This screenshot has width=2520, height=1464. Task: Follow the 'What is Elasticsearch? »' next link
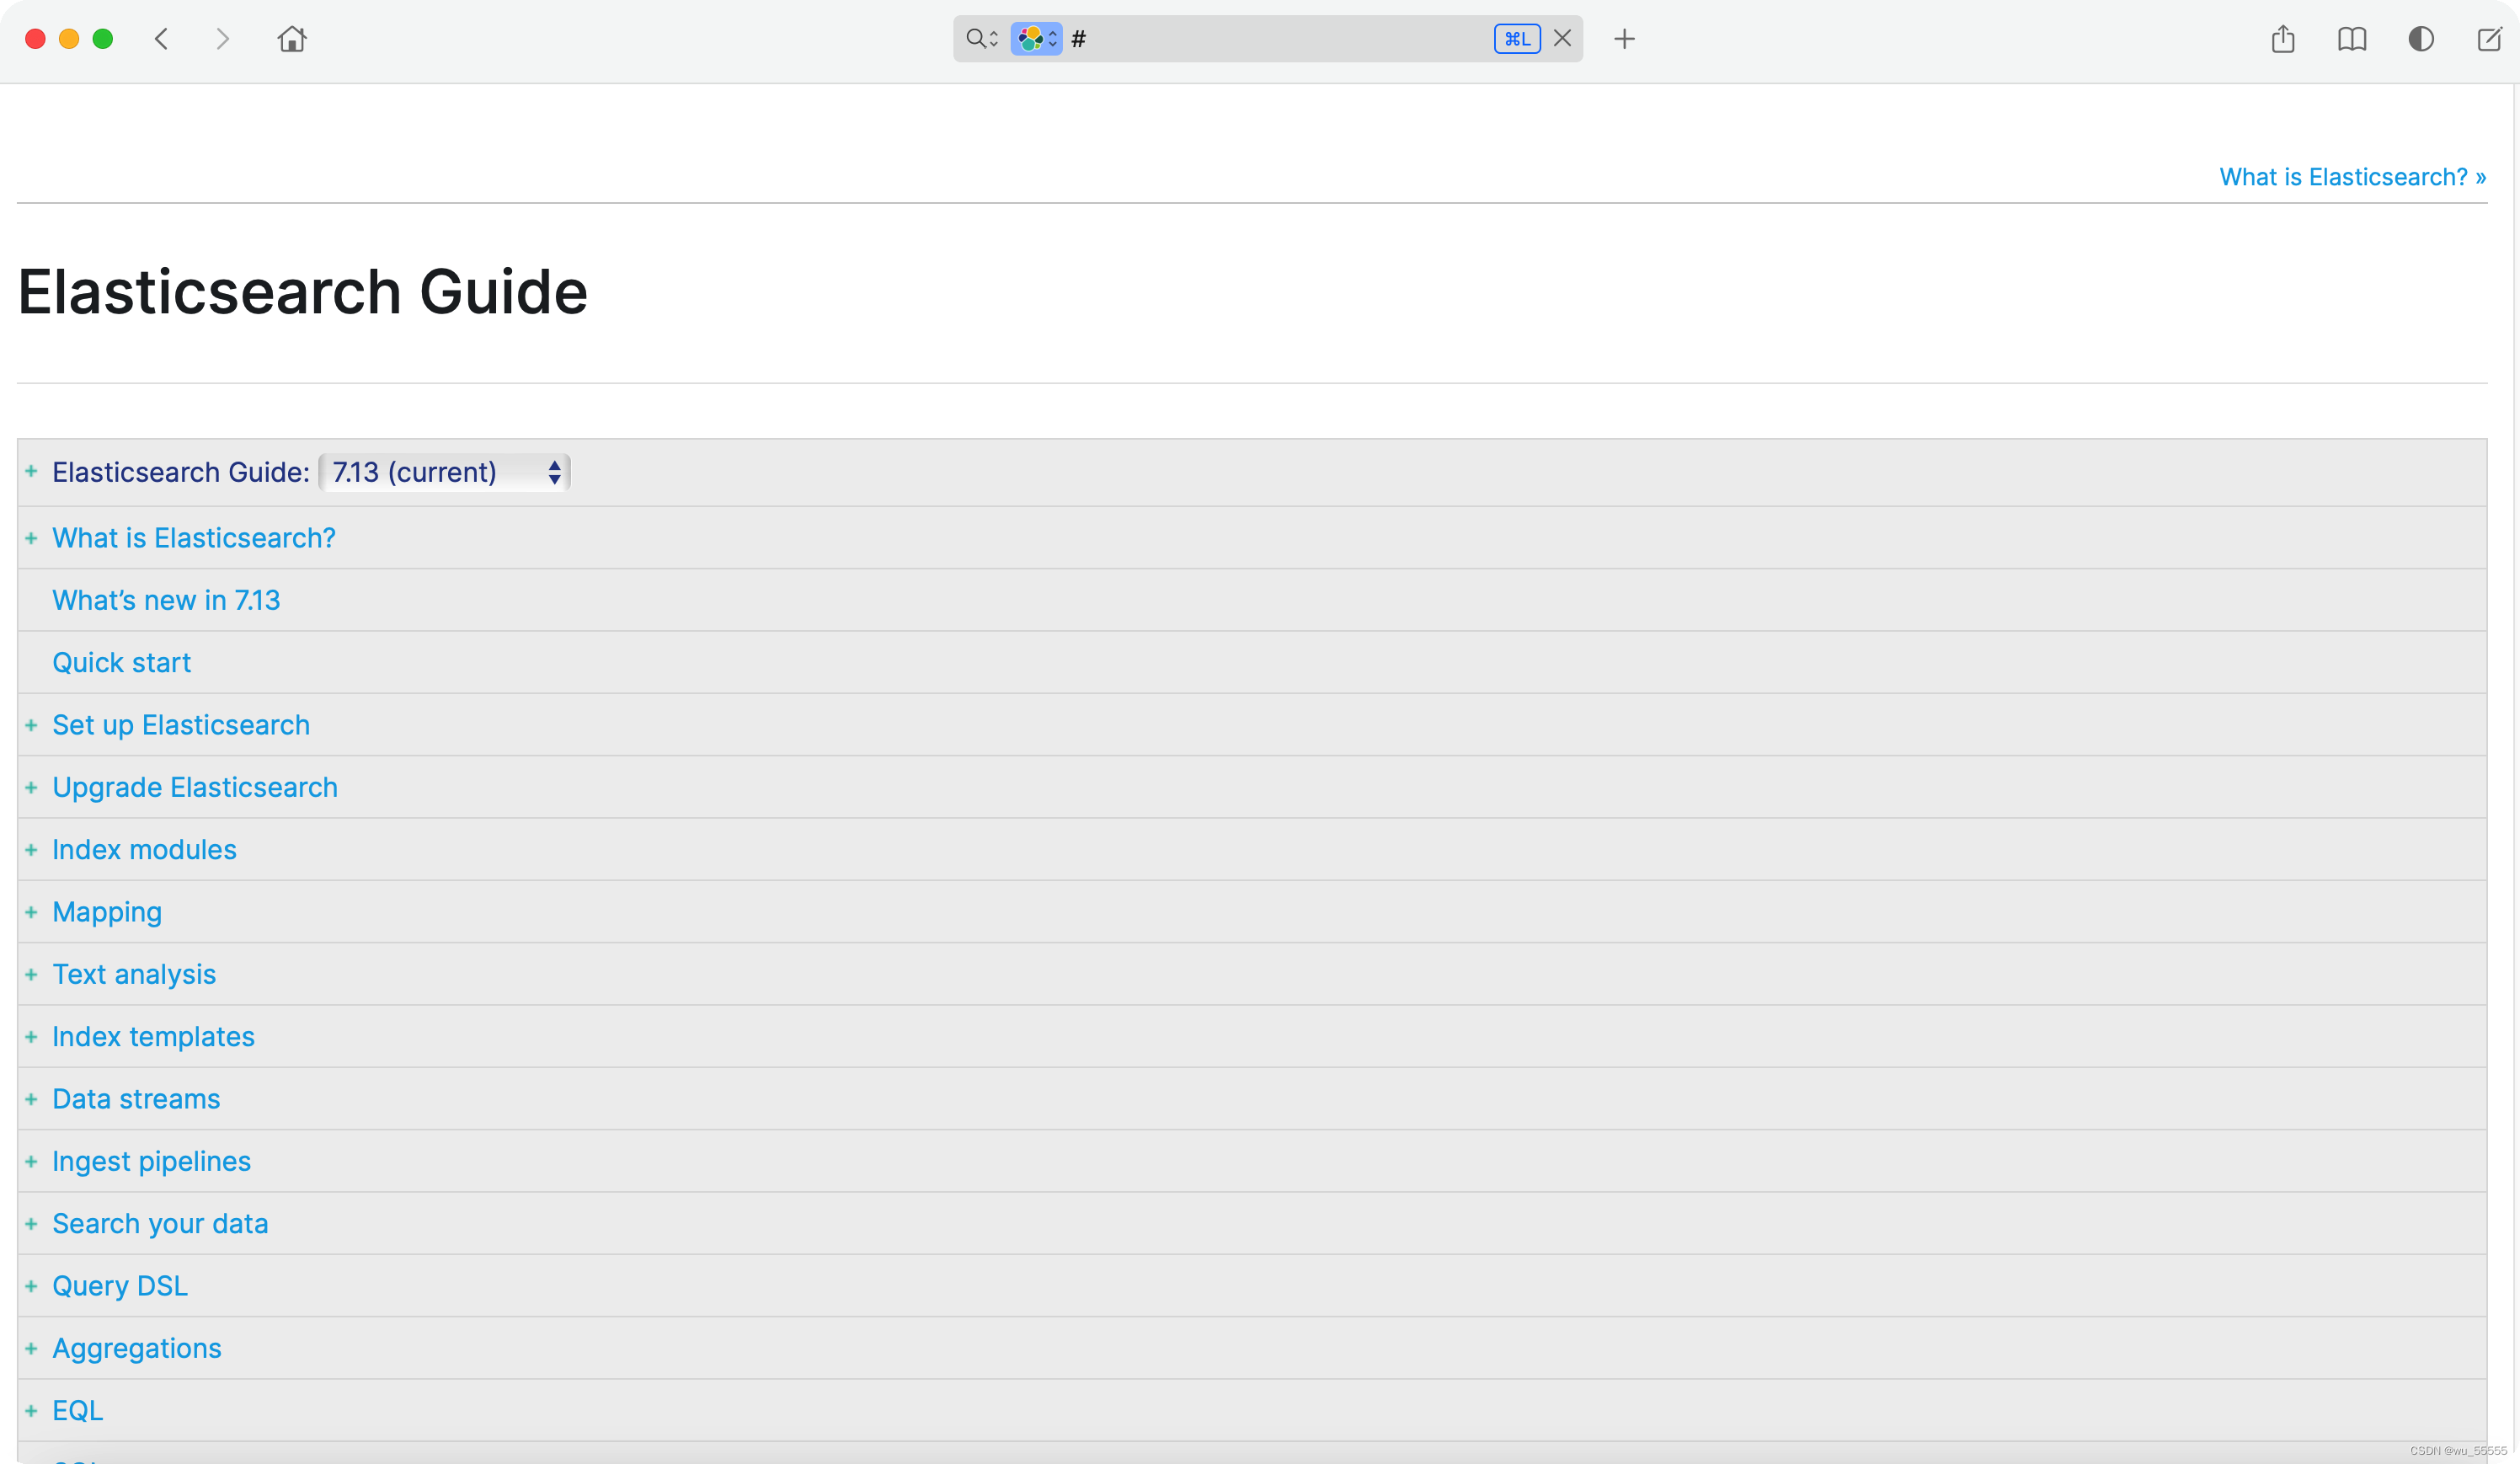click(2352, 177)
